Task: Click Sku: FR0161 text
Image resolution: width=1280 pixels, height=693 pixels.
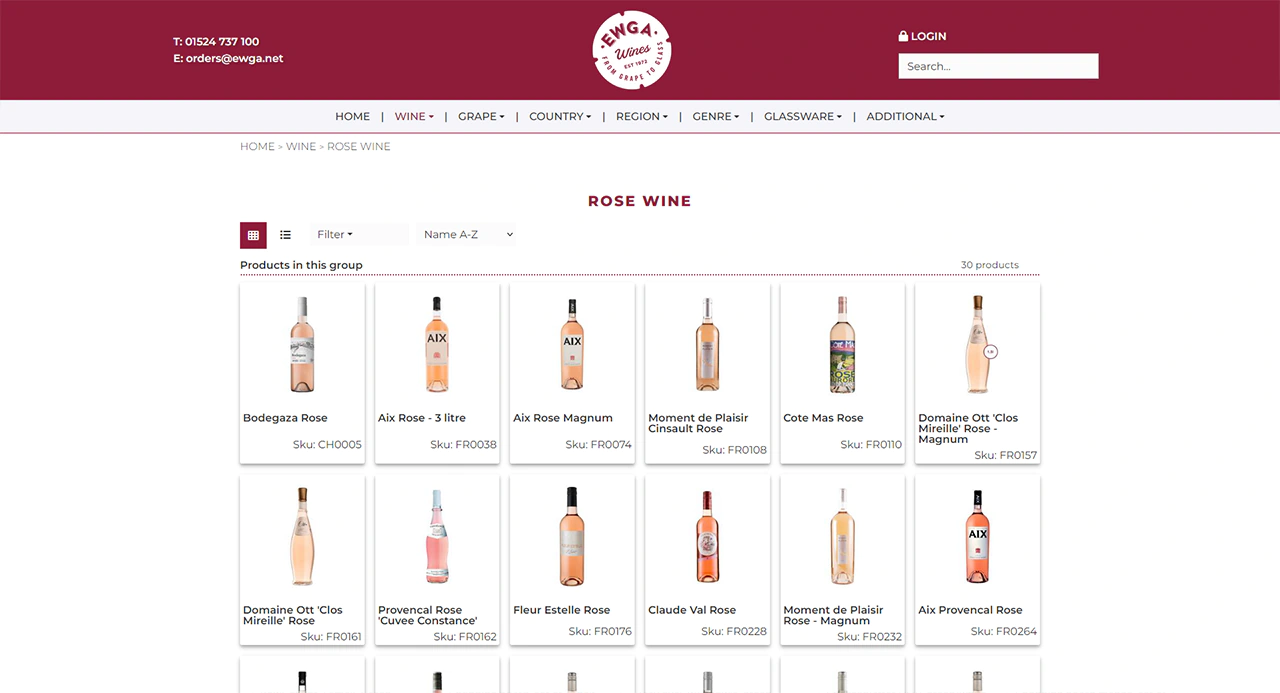Action: [x=331, y=636]
